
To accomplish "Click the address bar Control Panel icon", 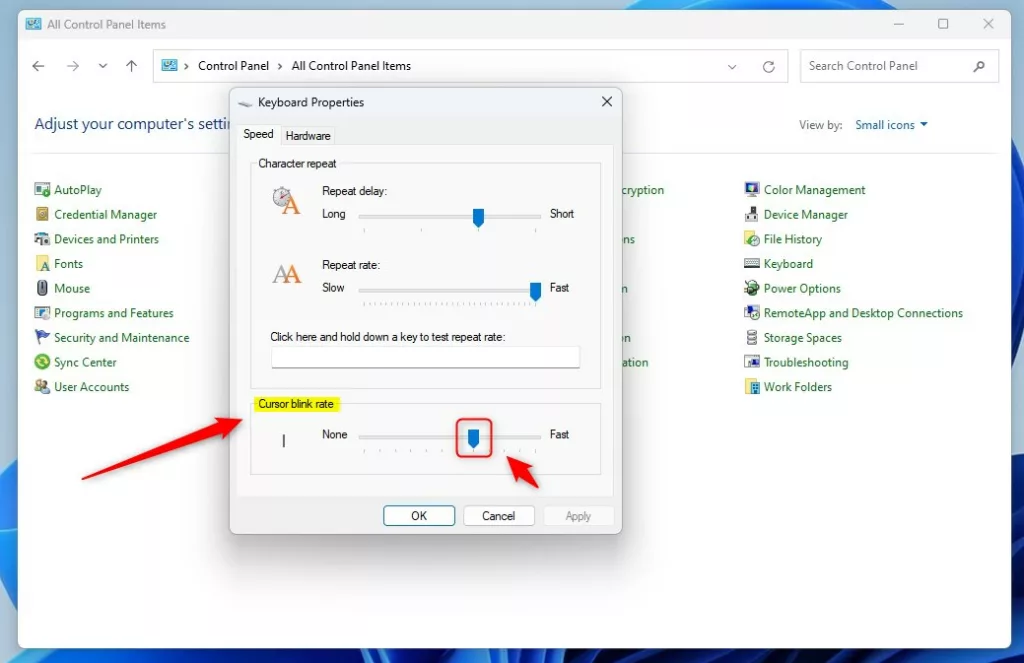I will coord(169,65).
